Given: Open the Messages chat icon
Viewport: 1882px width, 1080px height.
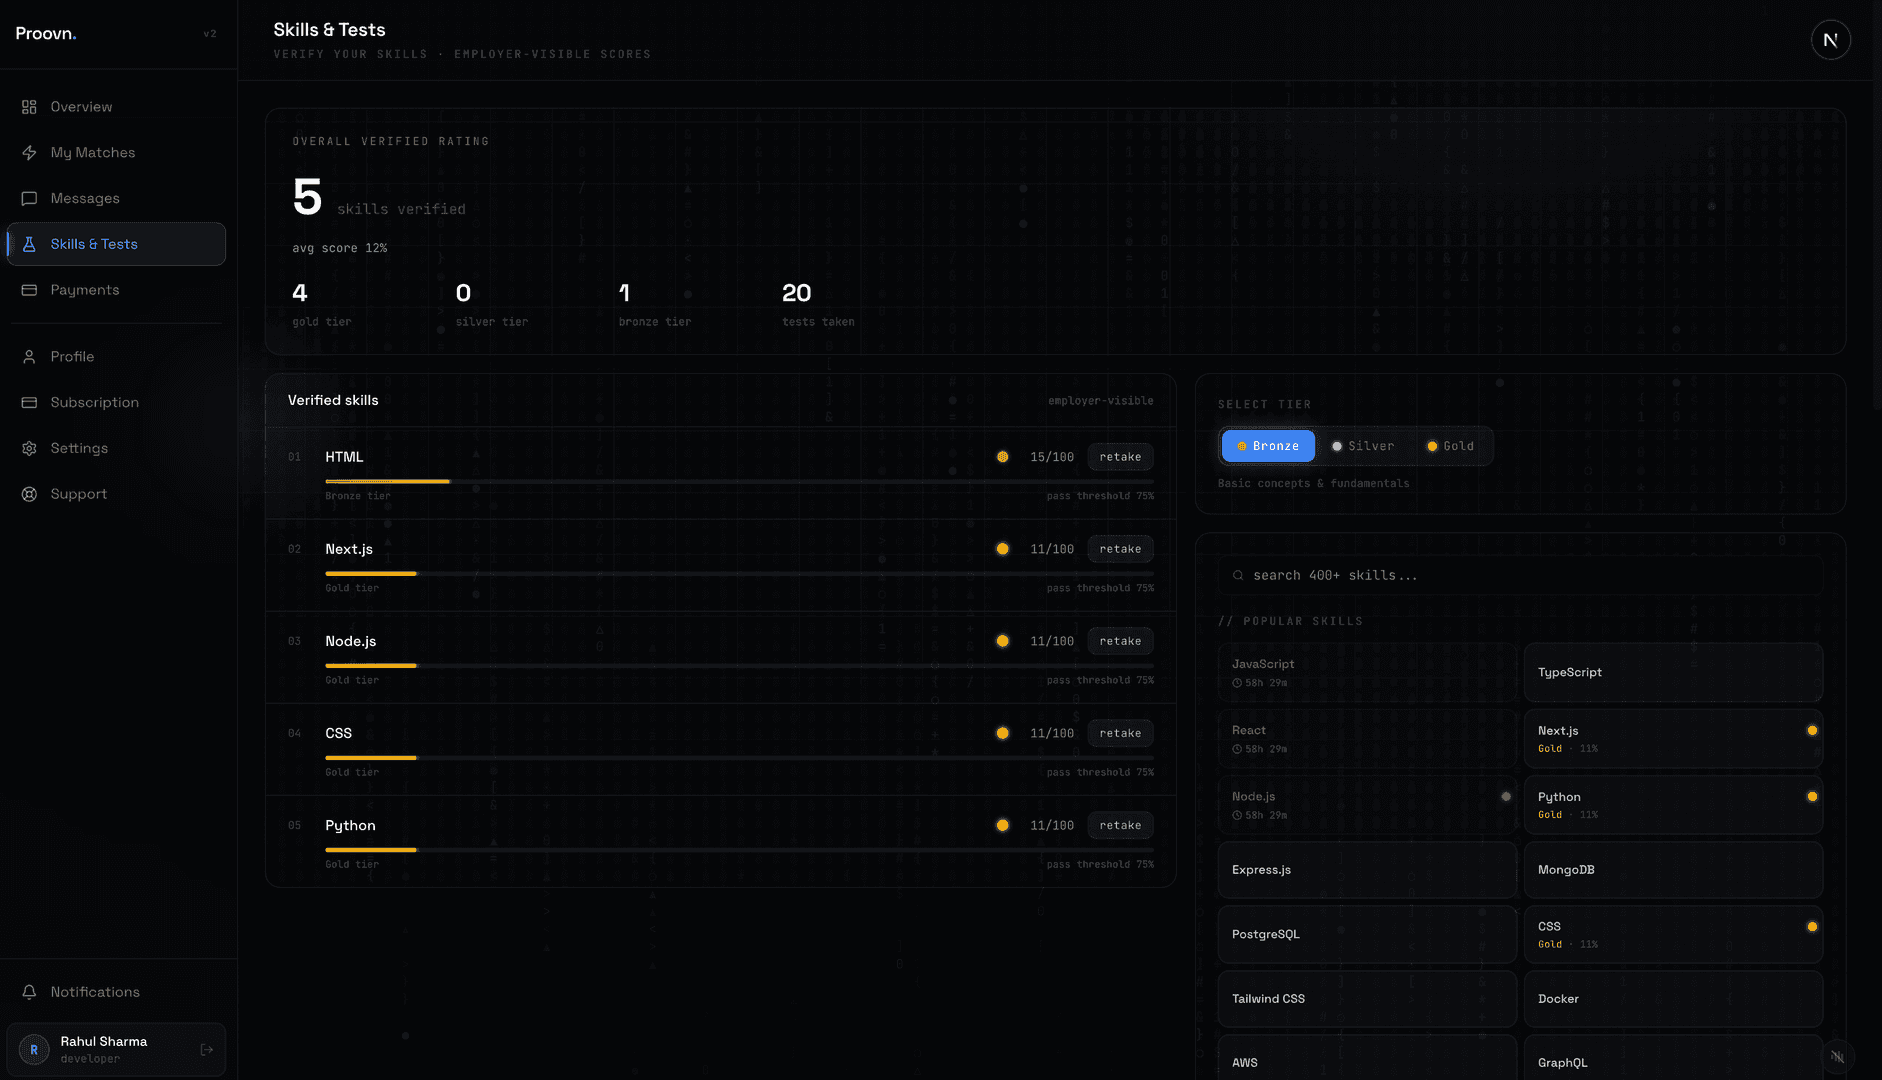Looking at the screenshot, I should 29,199.
